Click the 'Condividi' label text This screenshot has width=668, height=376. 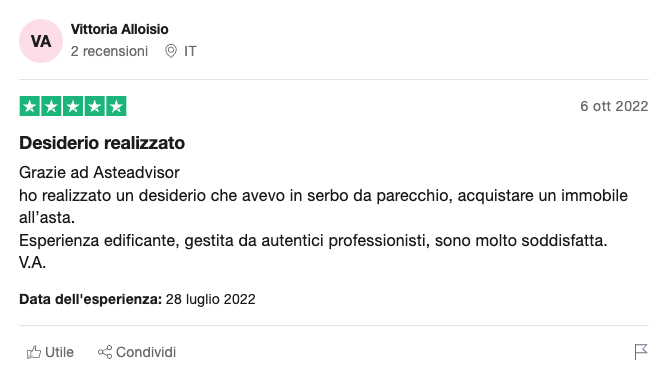pyautogui.click(x=146, y=352)
